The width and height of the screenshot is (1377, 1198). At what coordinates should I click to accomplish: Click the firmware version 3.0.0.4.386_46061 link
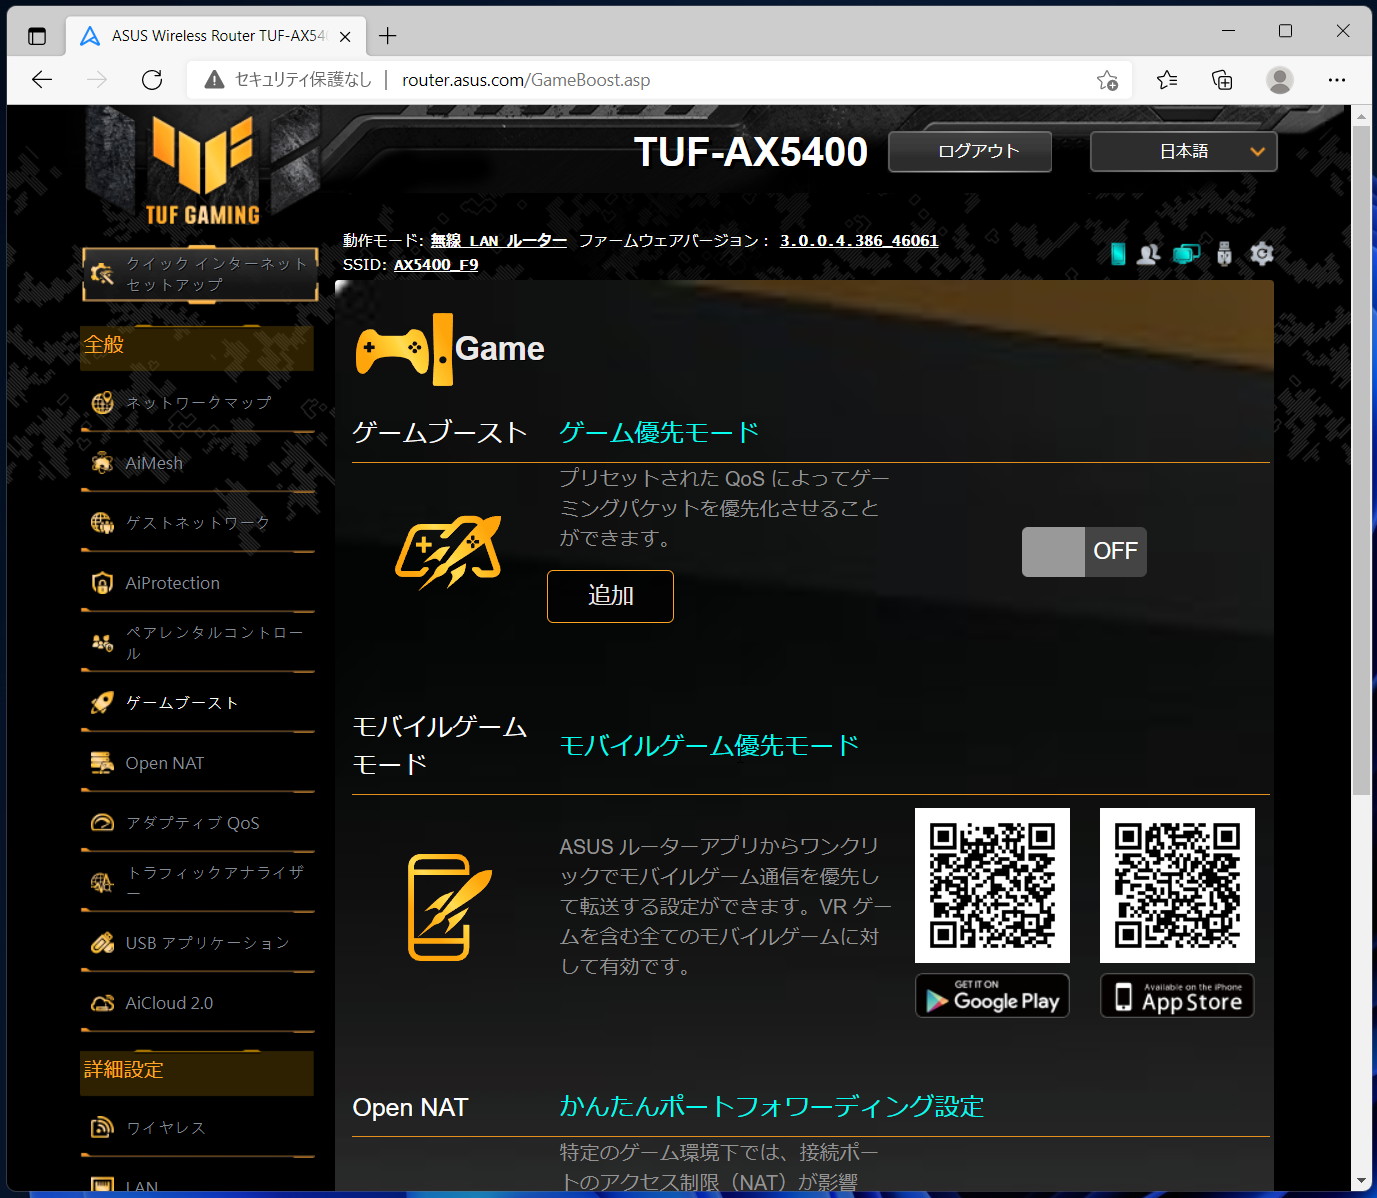(x=859, y=241)
